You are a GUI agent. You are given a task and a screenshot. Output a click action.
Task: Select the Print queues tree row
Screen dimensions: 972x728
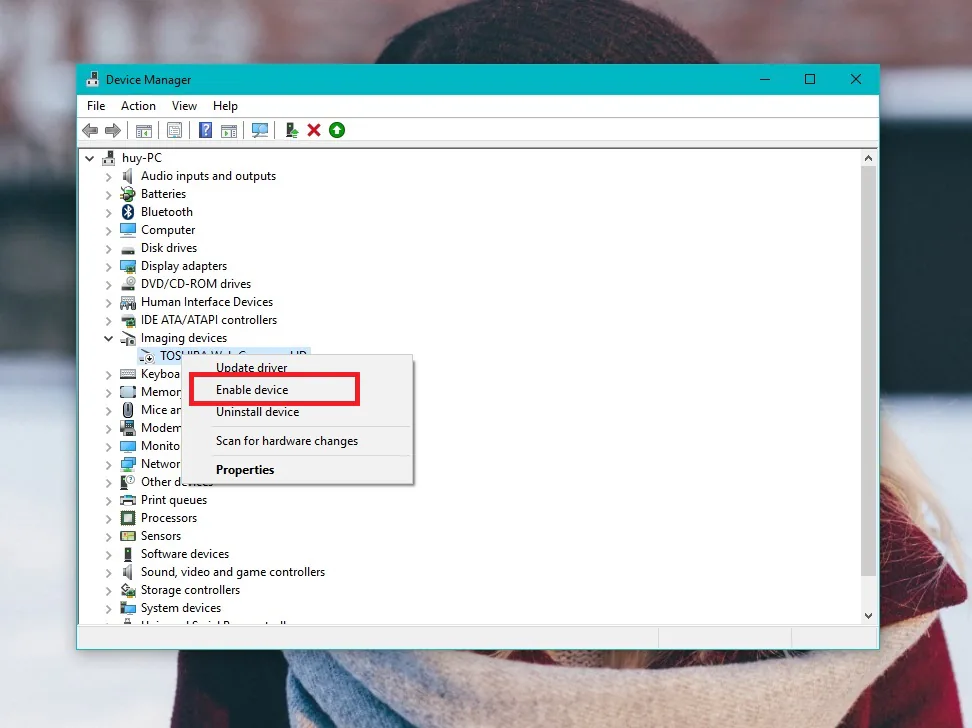(x=174, y=500)
